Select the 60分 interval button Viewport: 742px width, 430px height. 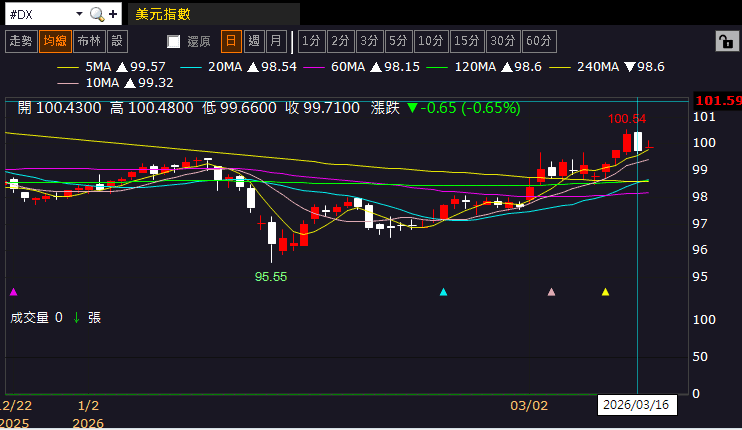tap(538, 41)
